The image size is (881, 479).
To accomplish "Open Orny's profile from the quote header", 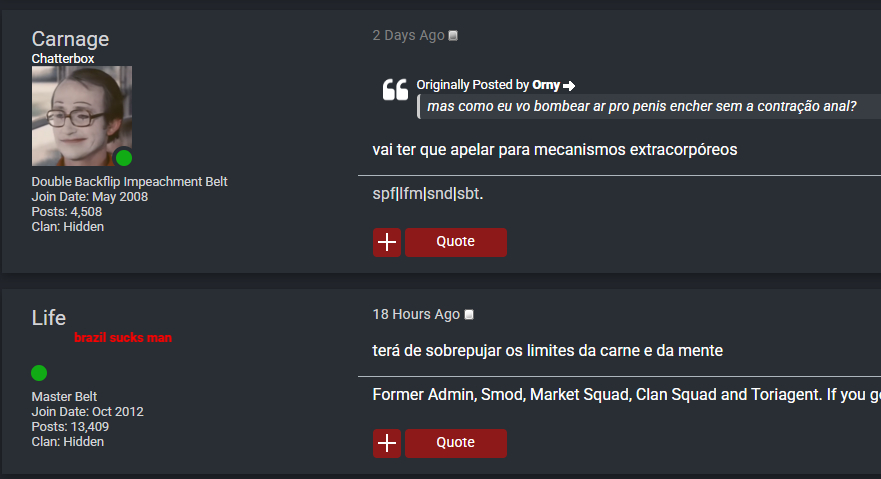I will (546, 85).
